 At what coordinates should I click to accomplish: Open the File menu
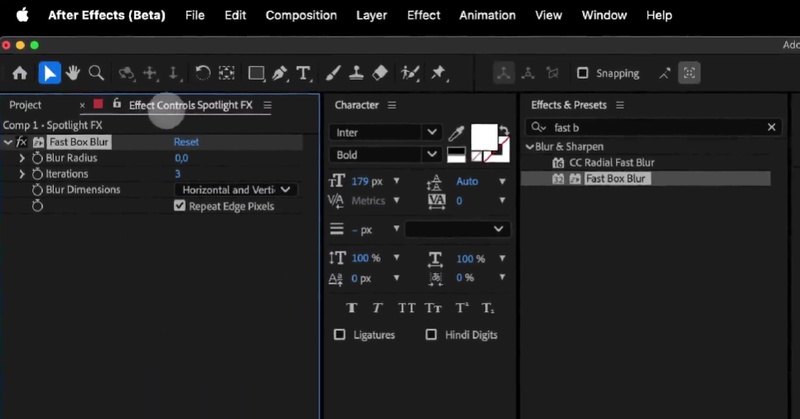point(195,15)
